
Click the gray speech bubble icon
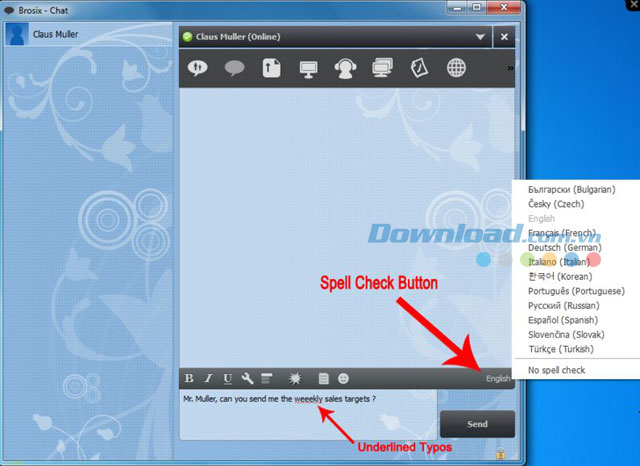click(235, 68)
